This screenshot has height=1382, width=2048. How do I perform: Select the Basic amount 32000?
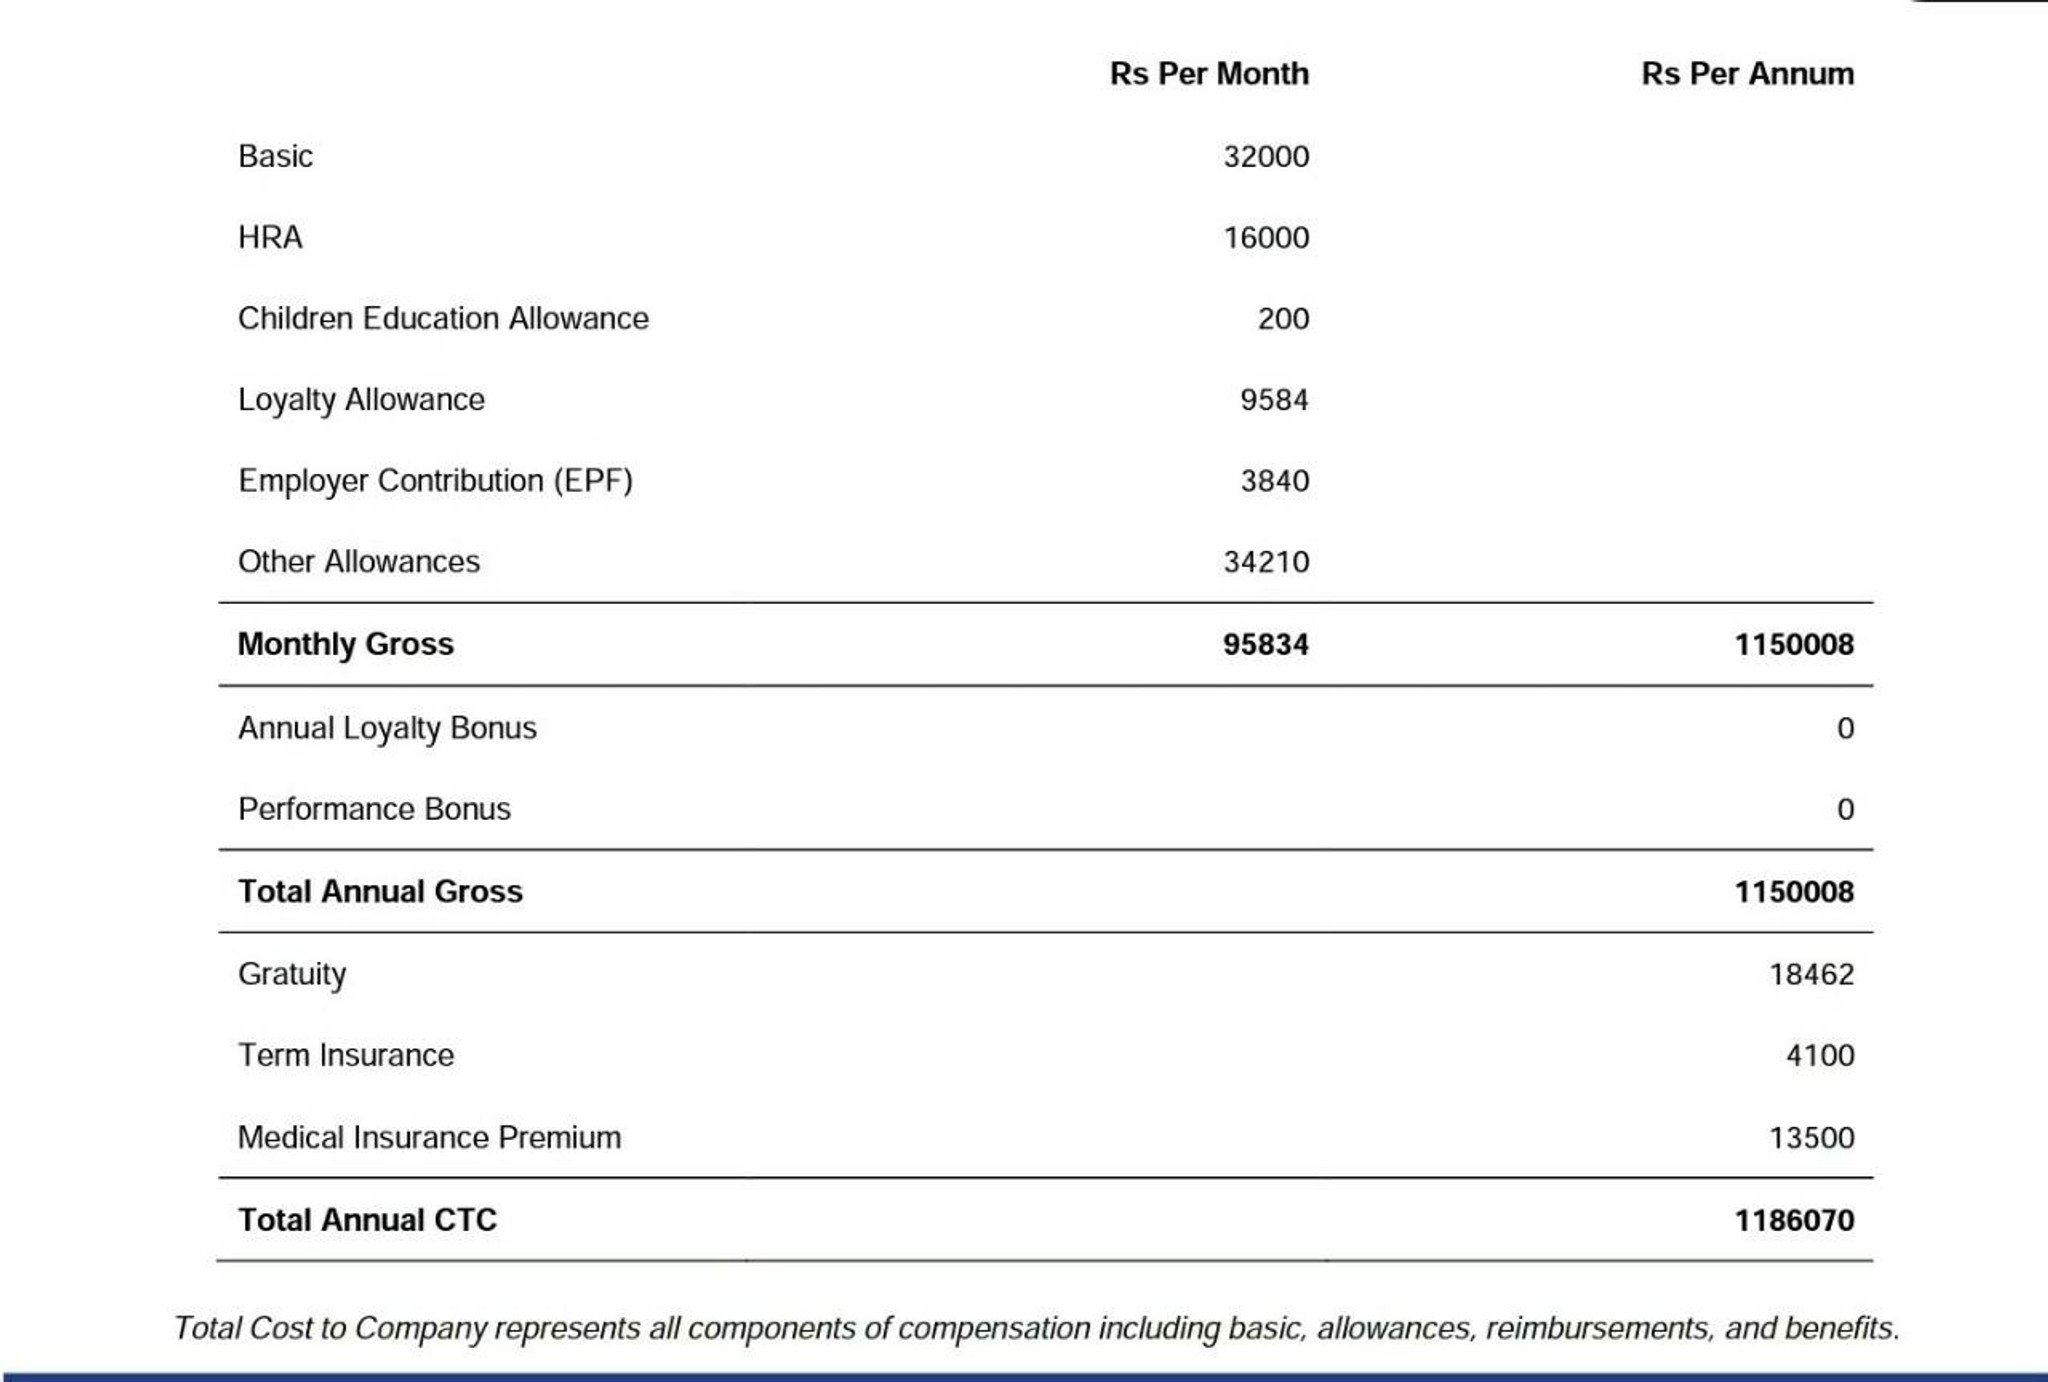[1266, 156]
